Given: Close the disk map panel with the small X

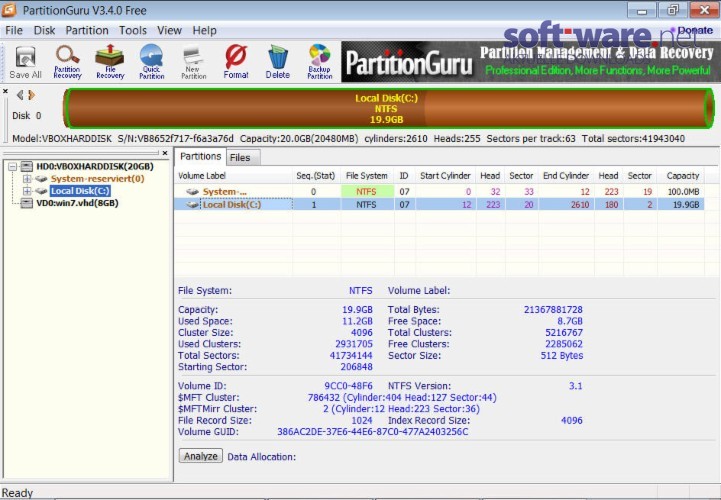Looking at the screenshot, I should pos(6,92).
